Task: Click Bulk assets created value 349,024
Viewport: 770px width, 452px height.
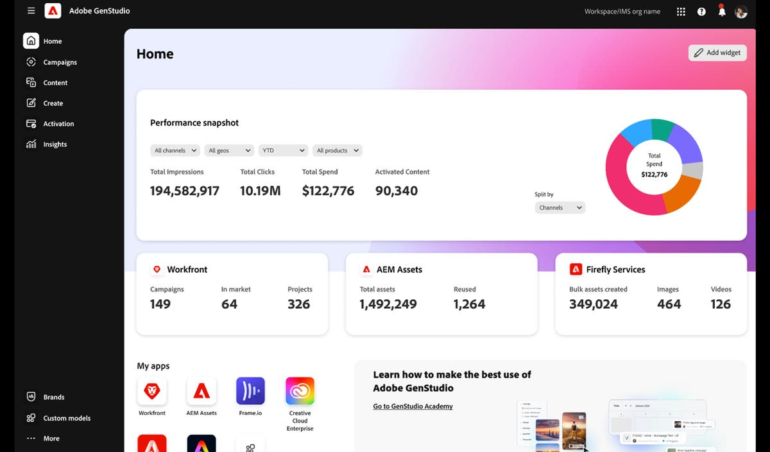Action: [593, 304]
